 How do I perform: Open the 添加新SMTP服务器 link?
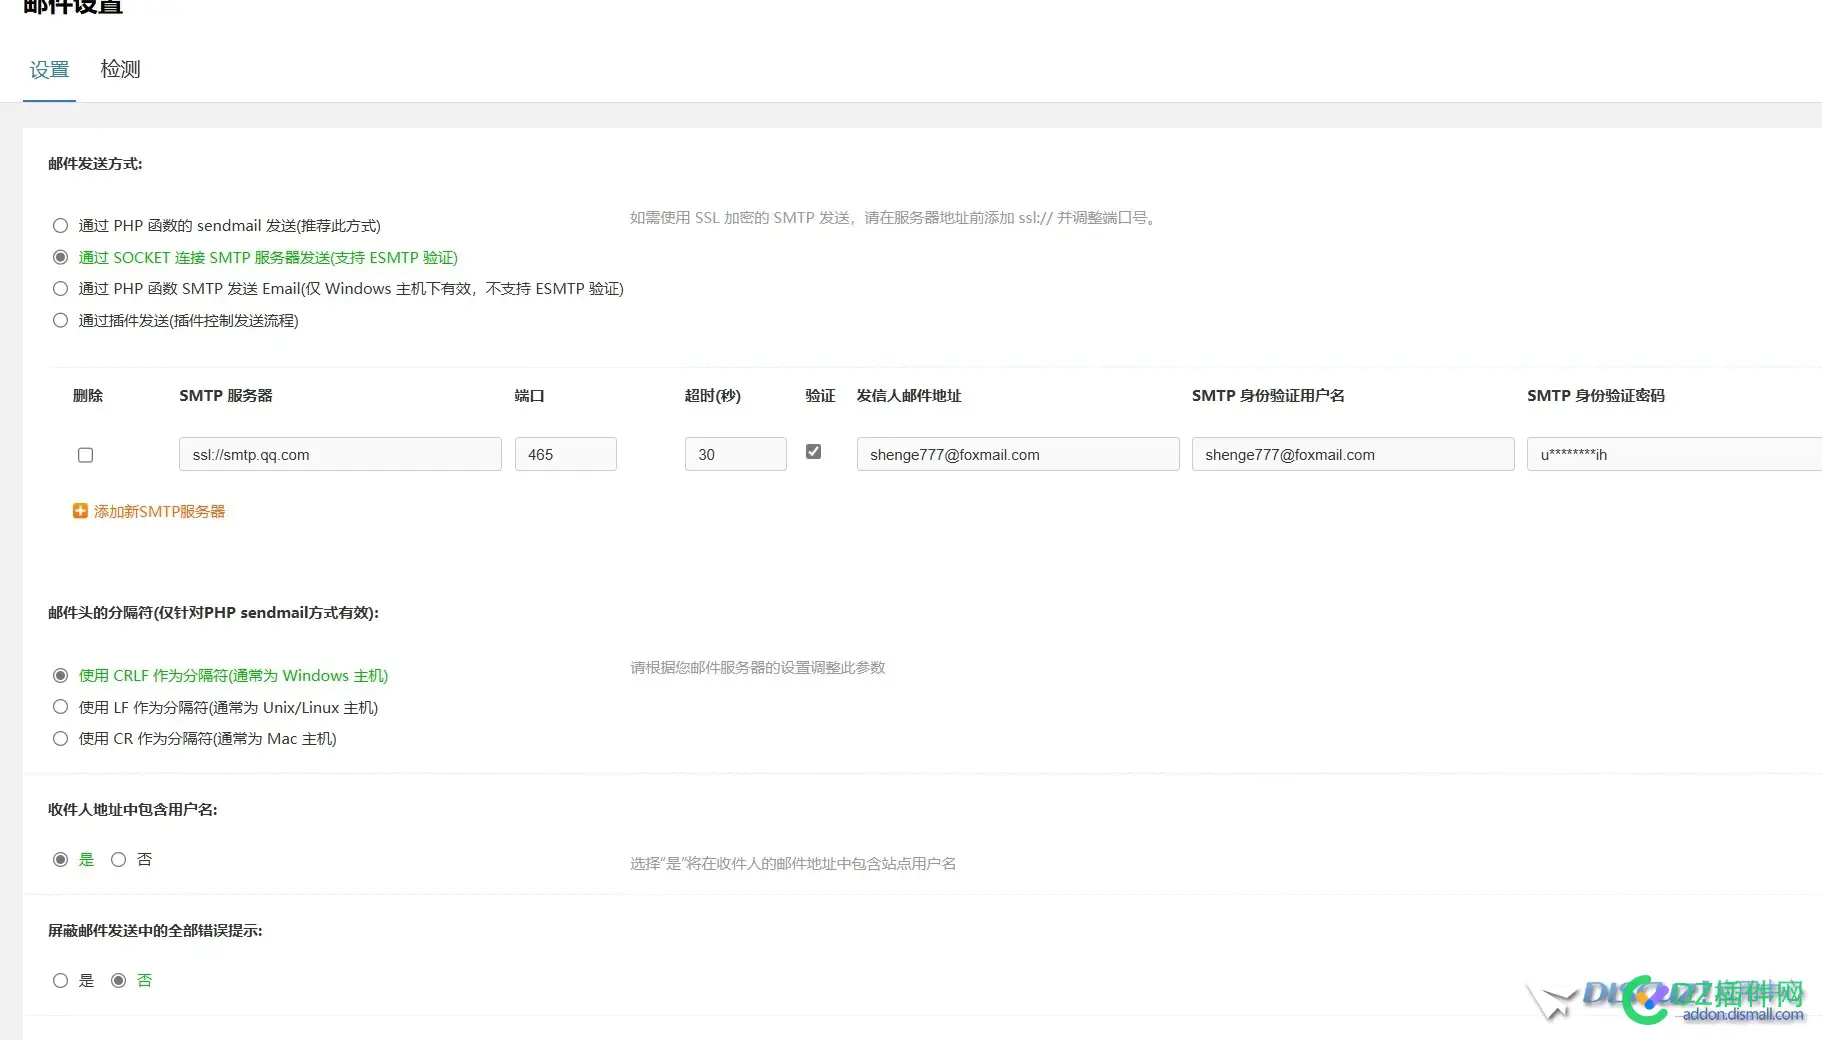(x=160, y=511)
